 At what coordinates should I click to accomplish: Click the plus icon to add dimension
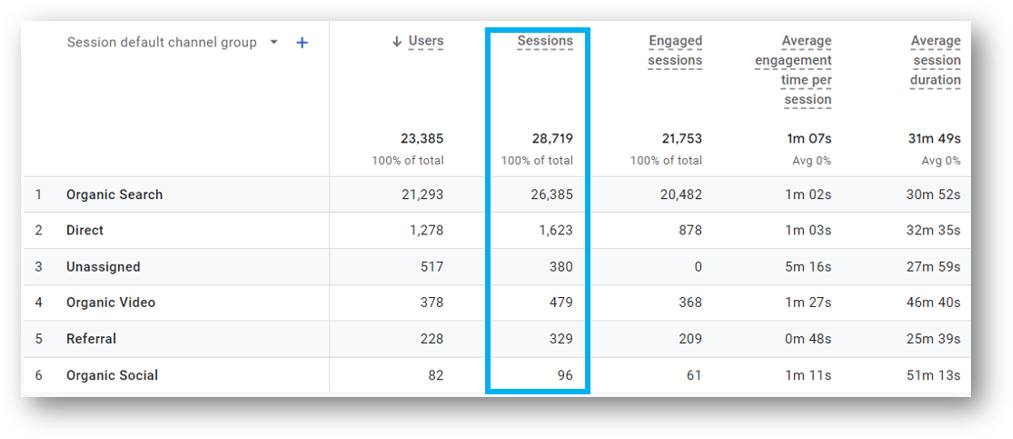[302, 43]
